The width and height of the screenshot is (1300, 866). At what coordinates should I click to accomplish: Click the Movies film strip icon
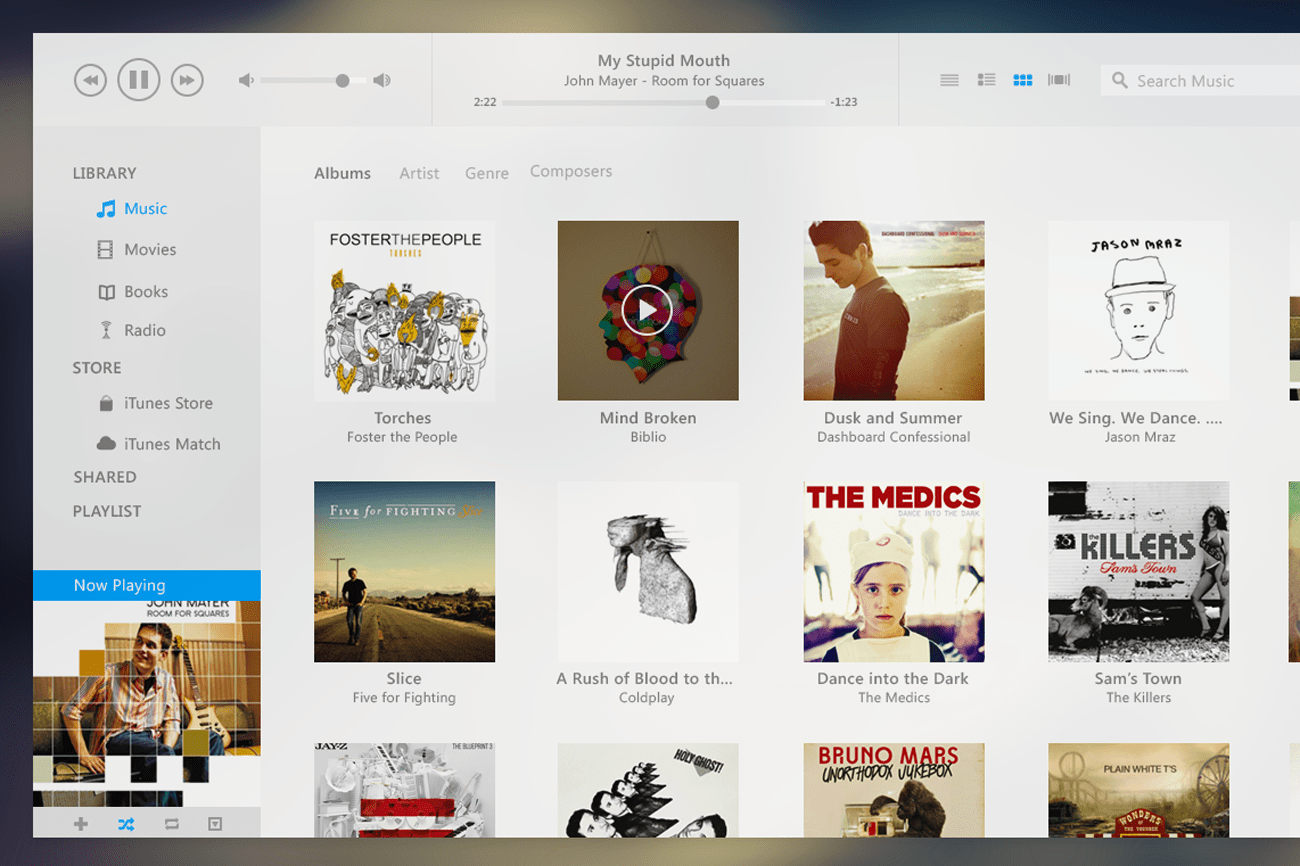[105, 250]
